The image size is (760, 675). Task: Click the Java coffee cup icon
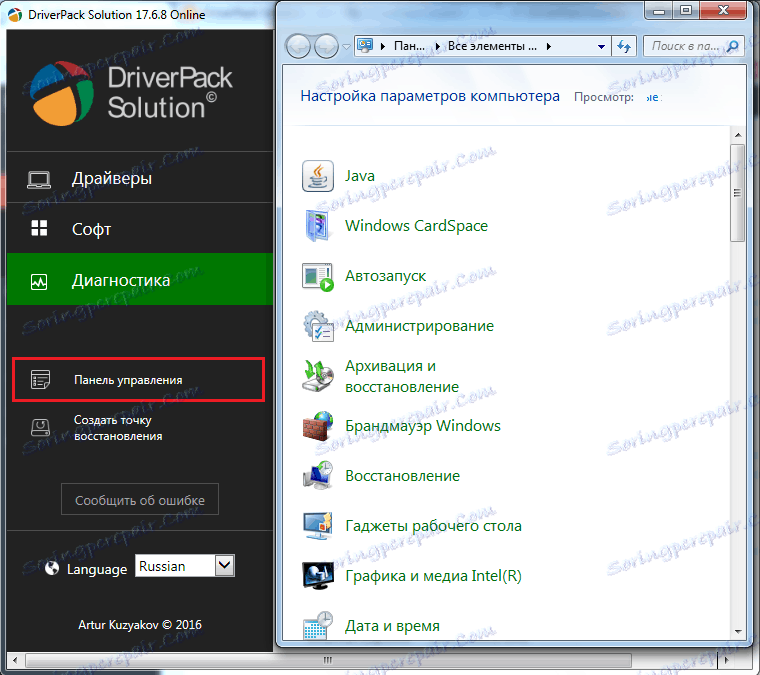[x=318, y=176]
